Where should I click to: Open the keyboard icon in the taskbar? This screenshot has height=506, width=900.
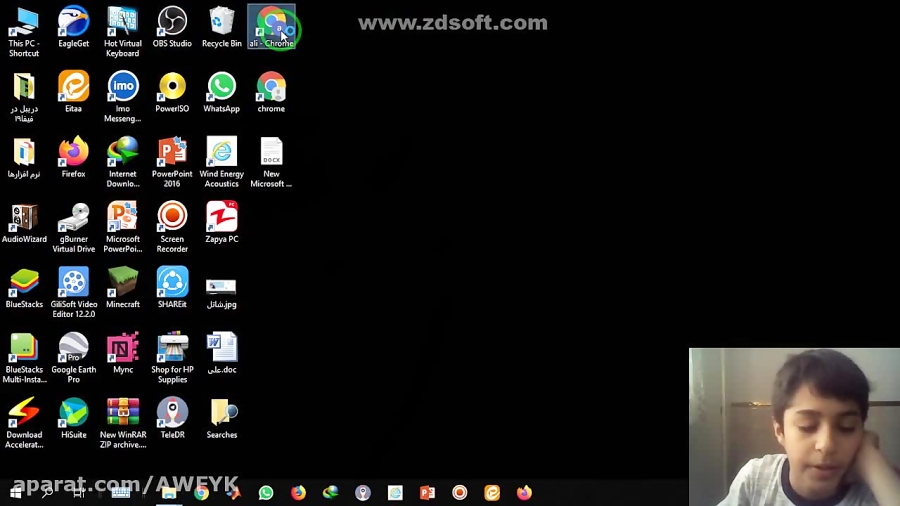[x=121, y=493]
